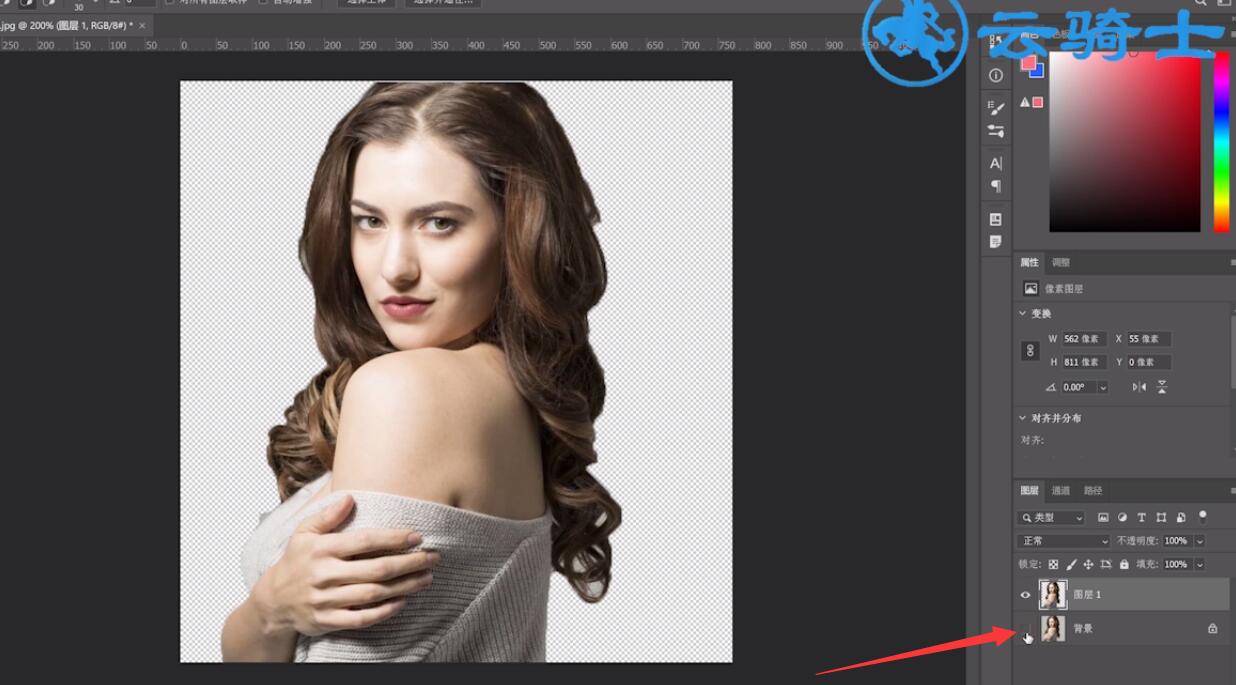Open the Layers panel menu
1236x685 pixels.
(1232, 491)
